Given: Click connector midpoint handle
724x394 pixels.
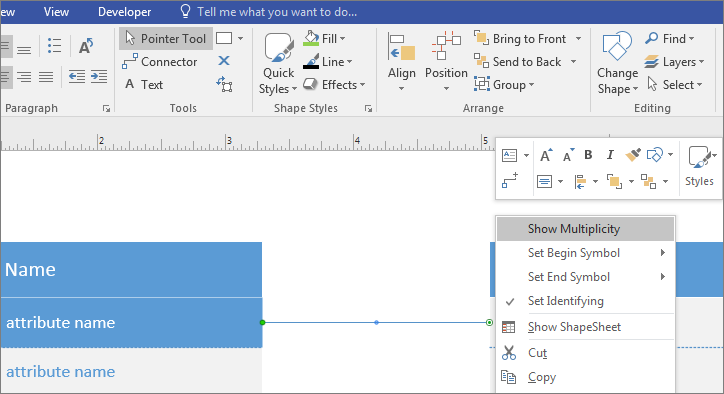Looking at the screenshot, I should (x=376, y=322).
